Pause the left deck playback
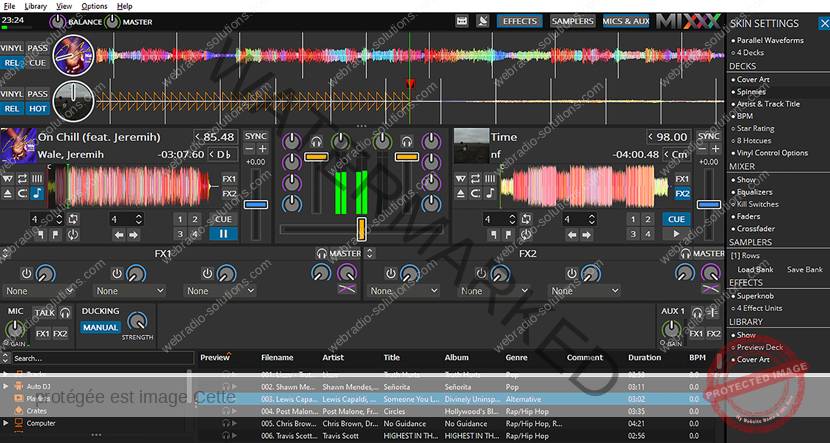830x443 pixels. pos(222,234)
